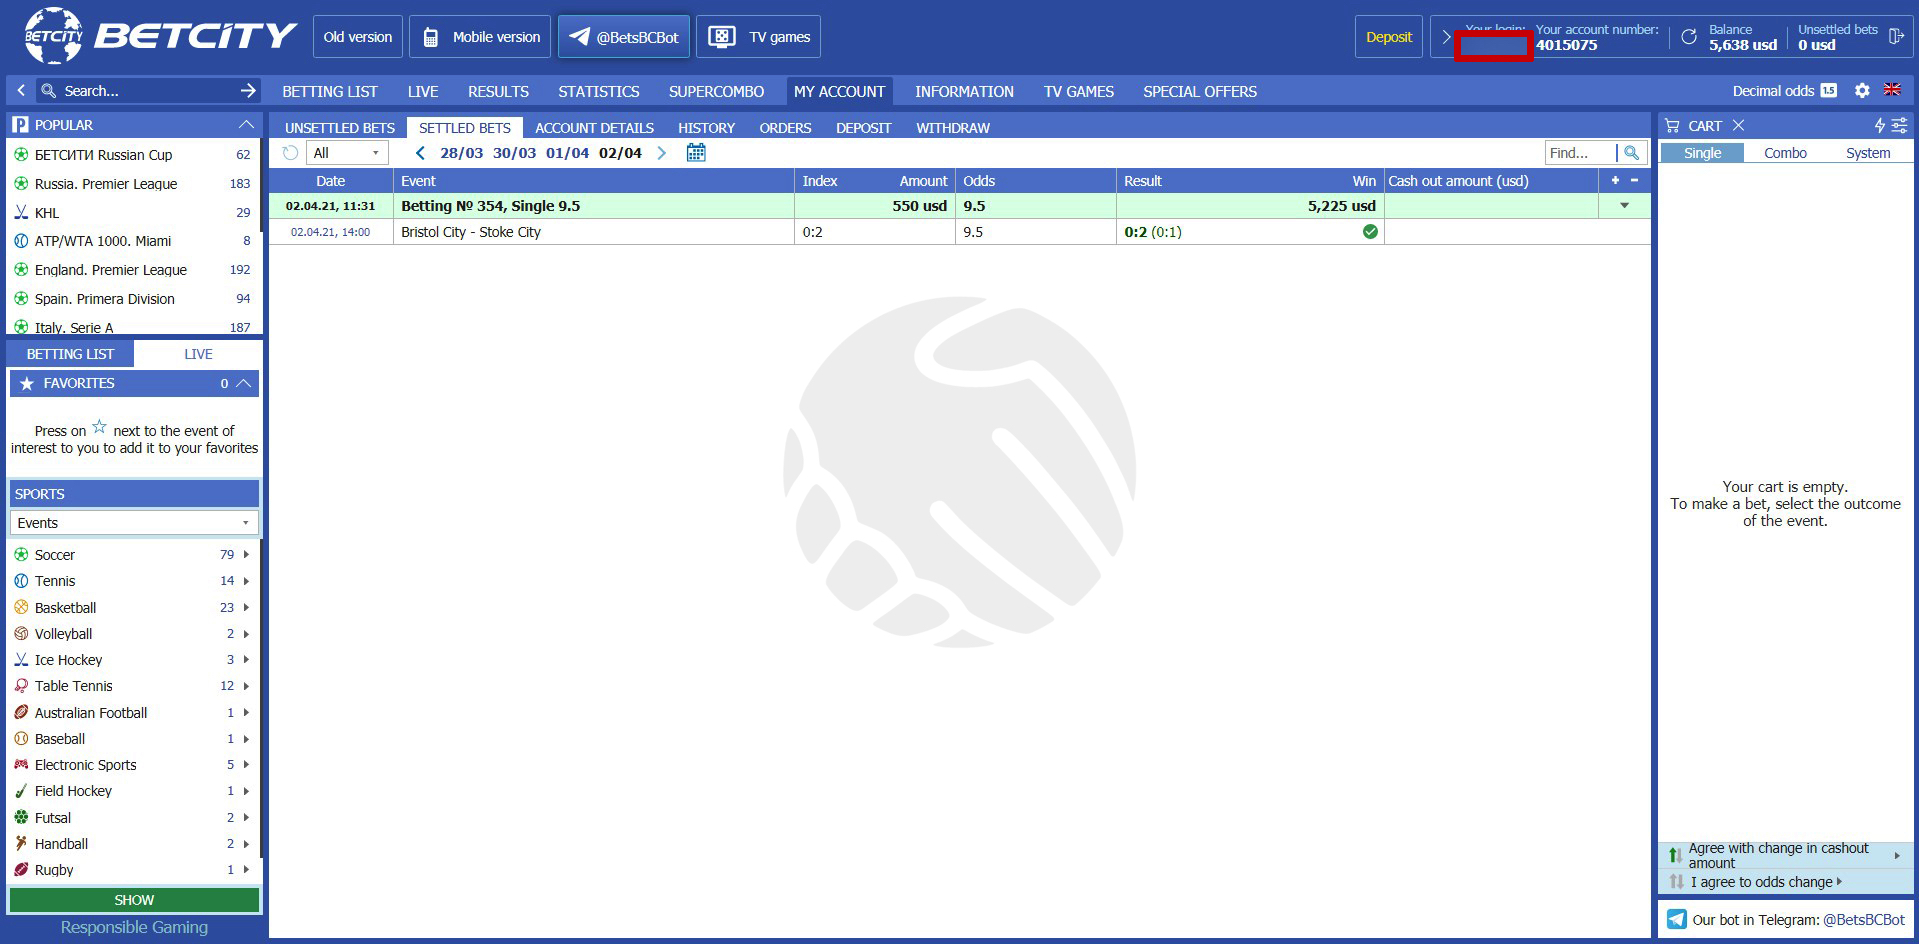Open Statistics menu
The height and width of the screenshot is (944, 1919).
click(x=598, y=91)
